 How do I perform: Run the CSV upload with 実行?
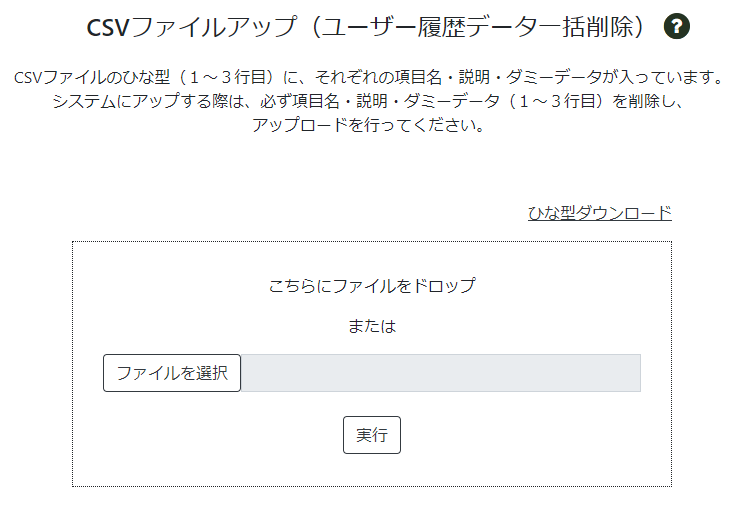click(x=372, y=435)
